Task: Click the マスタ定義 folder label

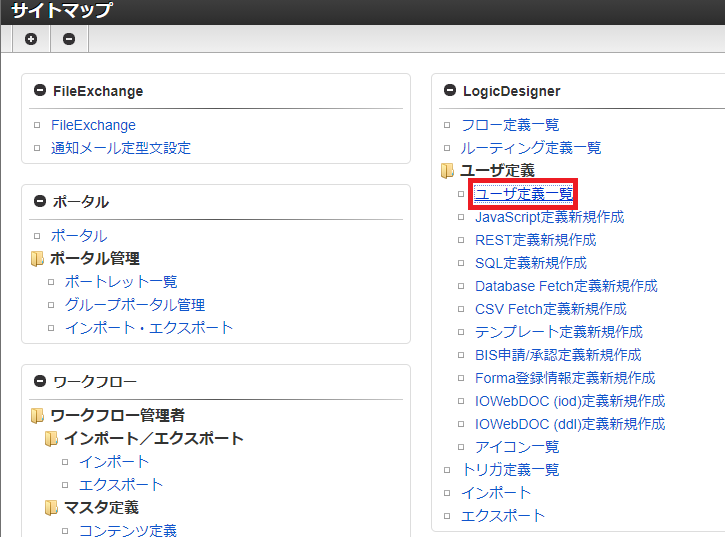Action: 101,508
